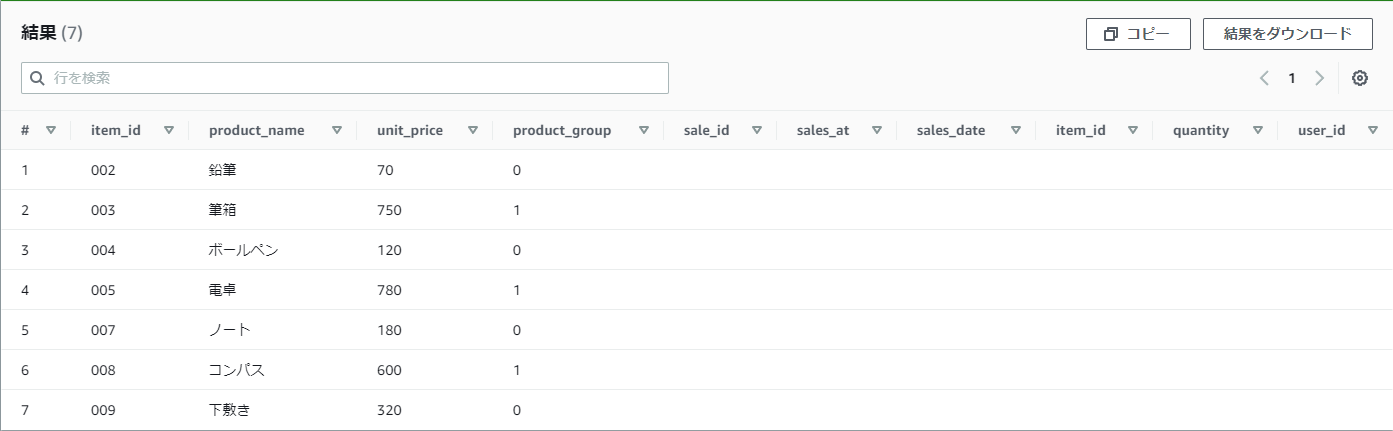Click the 結果をダウンロード button
The image size is (1393, 431).
point(1287,34)
